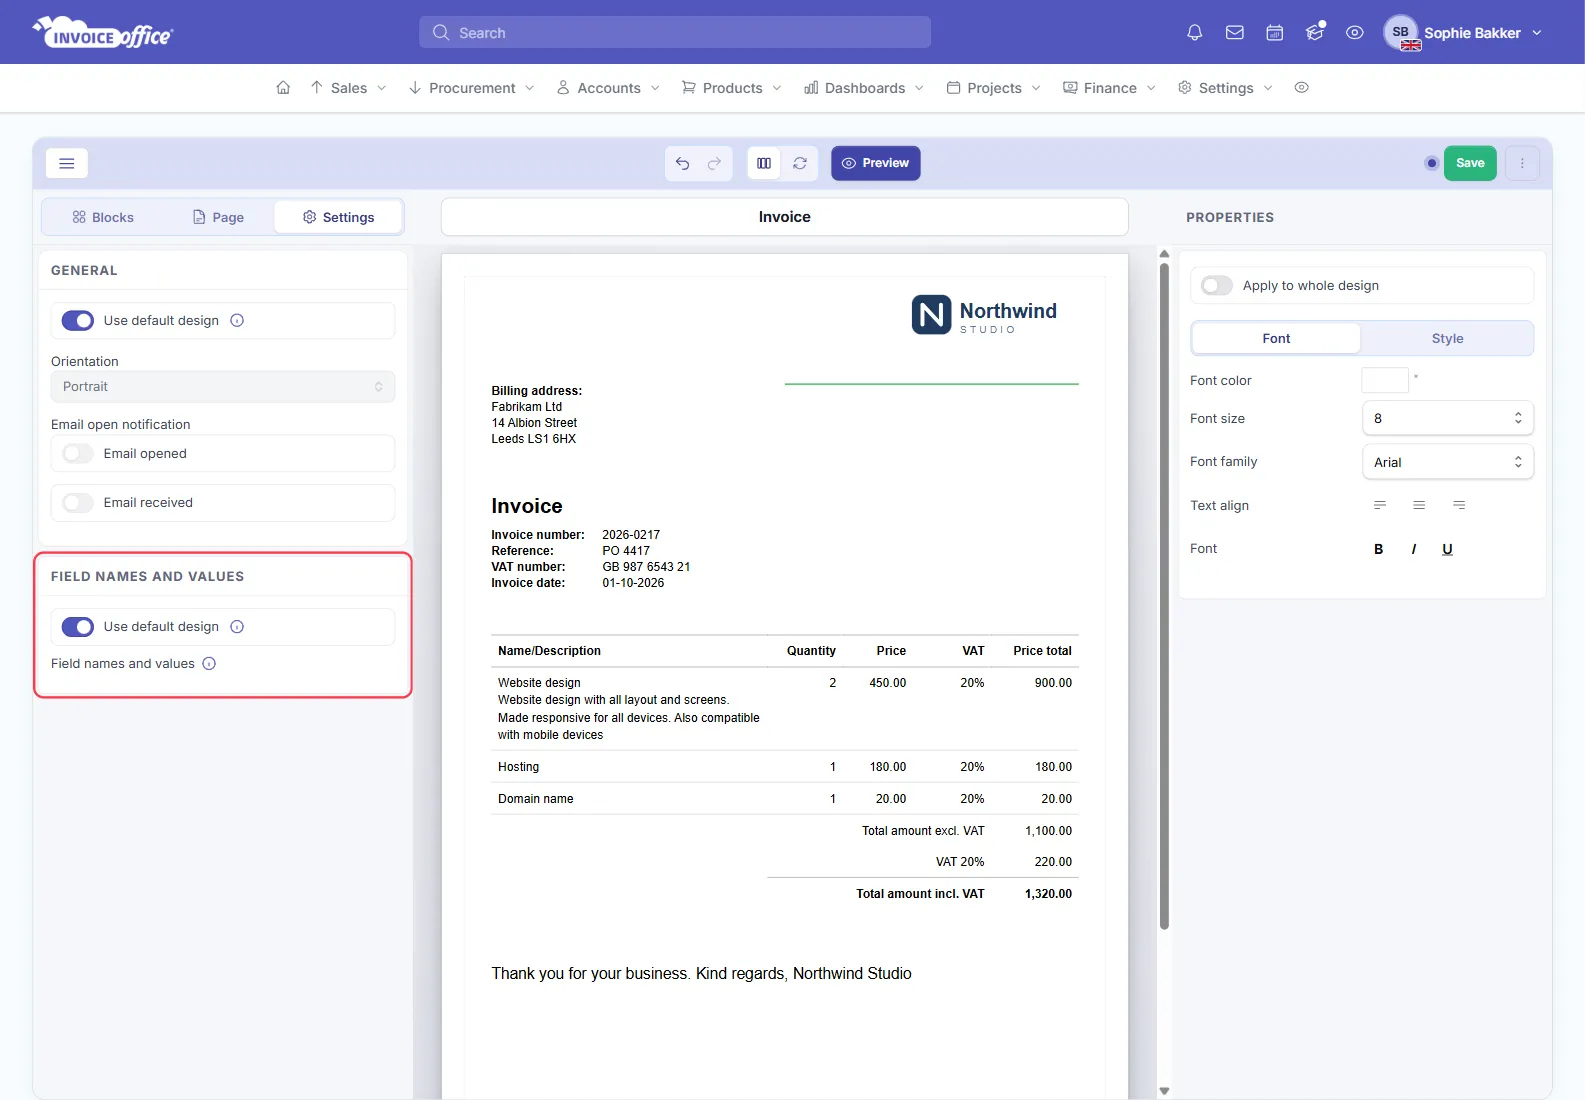Viewport: 1585px width, 1100px height.
Task: Open the Orientation dropdown
Action: coord(223,387)
